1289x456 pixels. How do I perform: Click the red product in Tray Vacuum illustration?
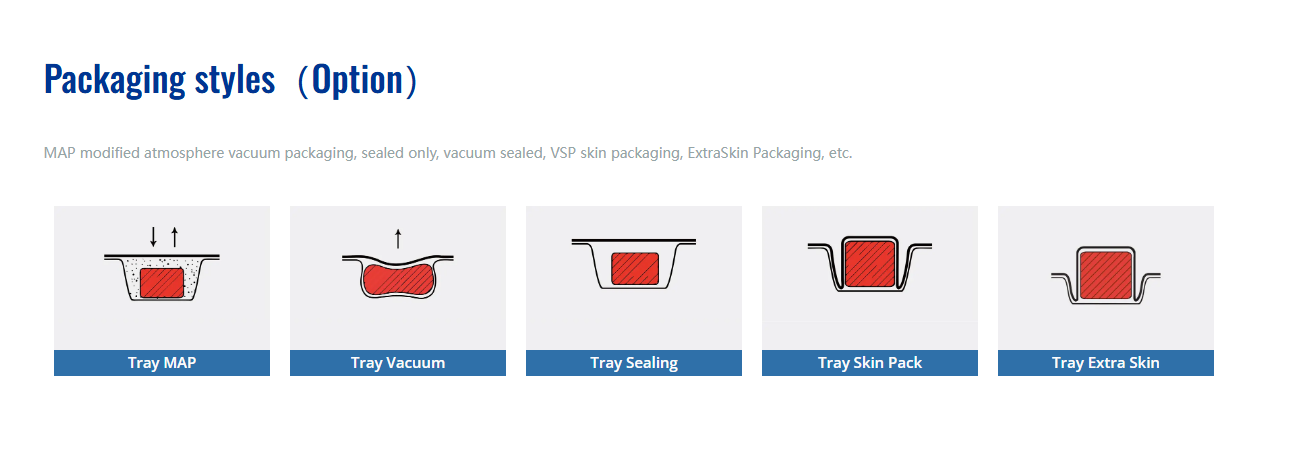(398, 280)
